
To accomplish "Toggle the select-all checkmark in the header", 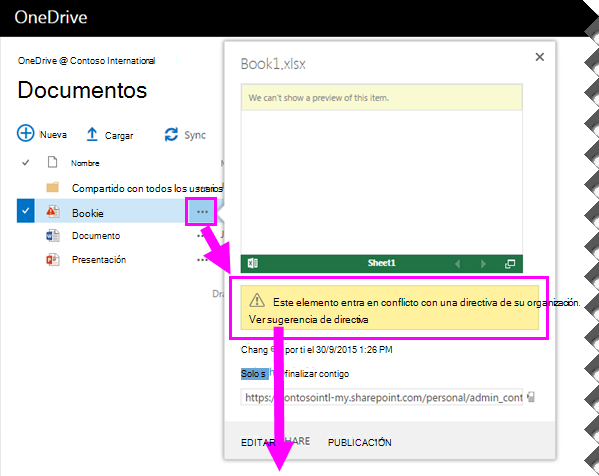I will (26, 163).
